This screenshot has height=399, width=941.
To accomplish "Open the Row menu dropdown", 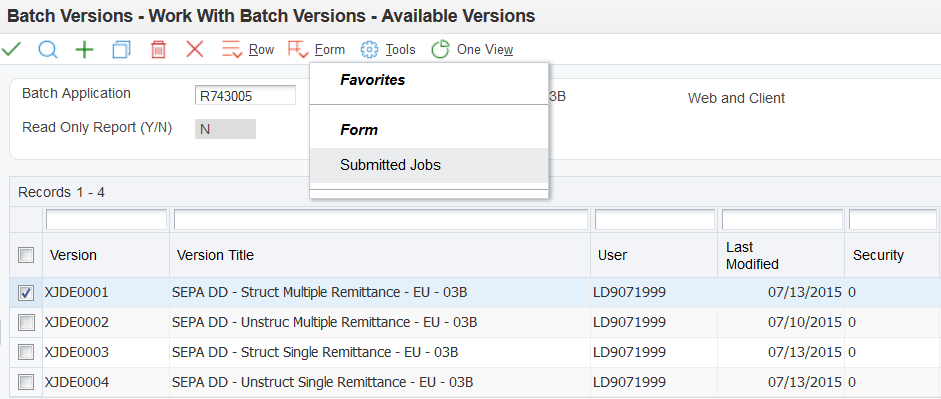I will point(248,50).
